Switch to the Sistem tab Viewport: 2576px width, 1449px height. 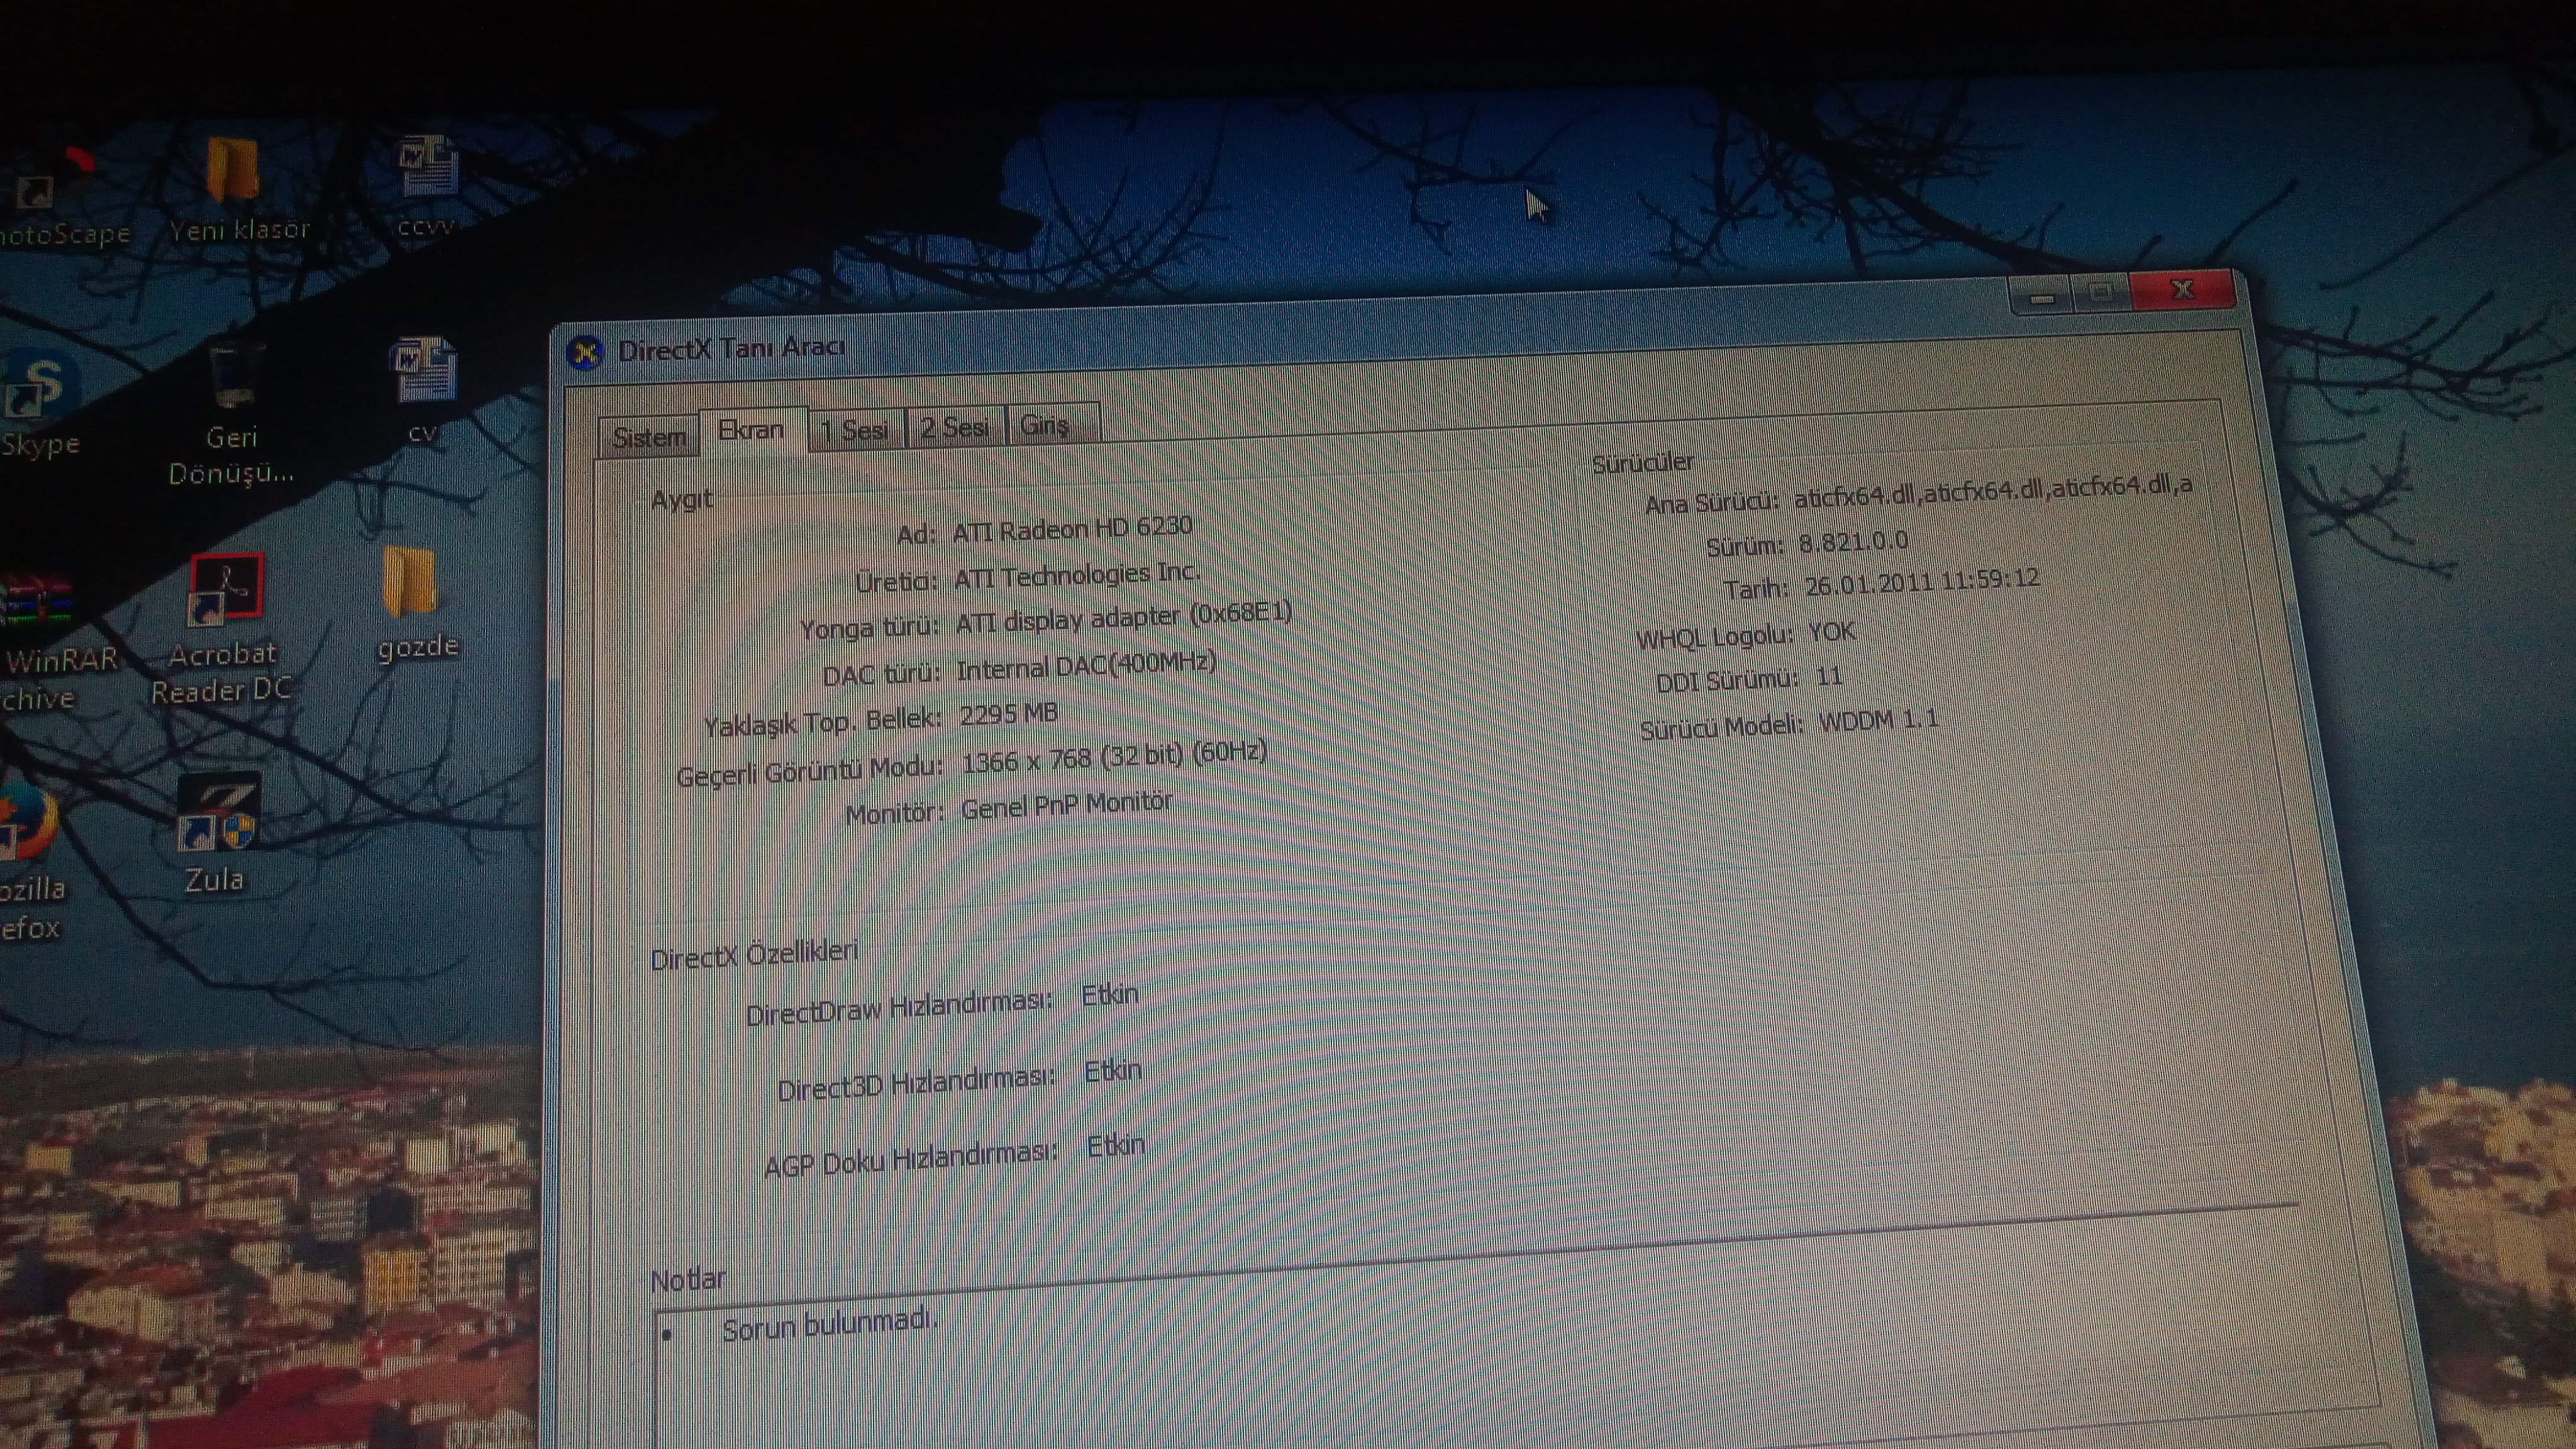(649, 437)
